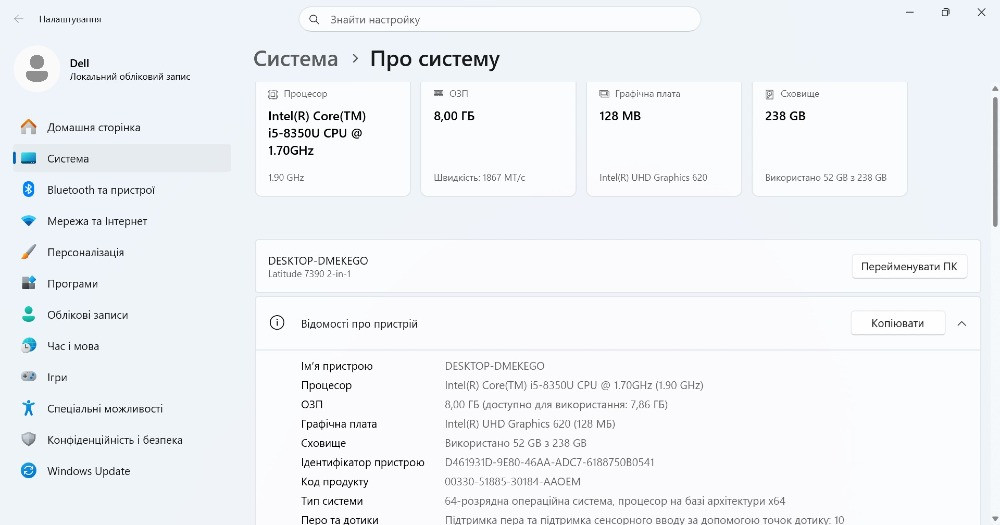Open Bluetooth та пристрої section
1000x525 pixels.
(122, 189)
